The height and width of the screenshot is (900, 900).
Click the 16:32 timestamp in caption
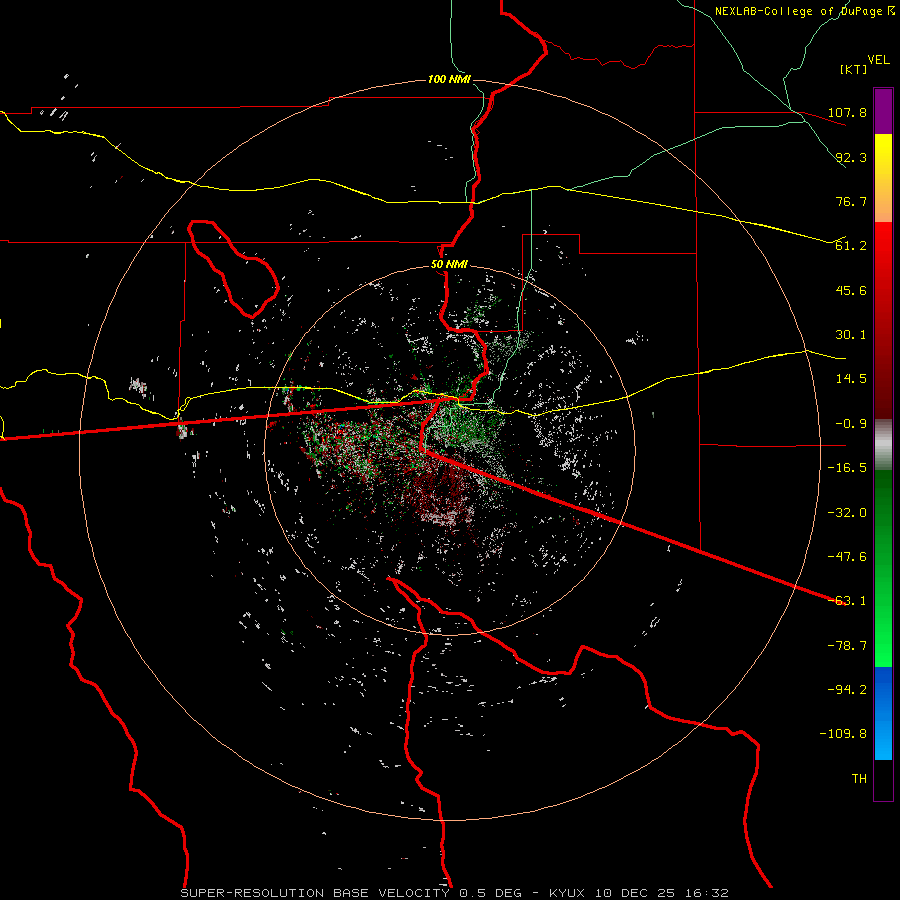click(x=705, y=893)
